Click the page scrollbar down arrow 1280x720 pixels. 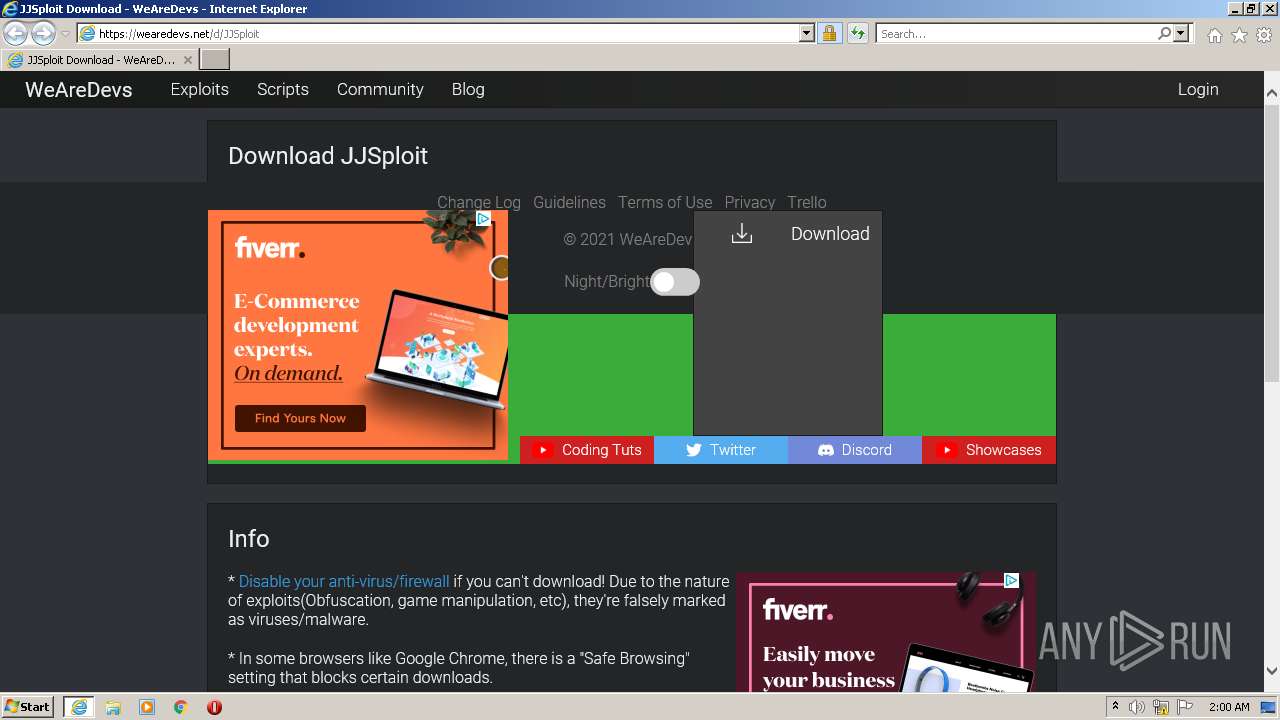(1272, 671)
